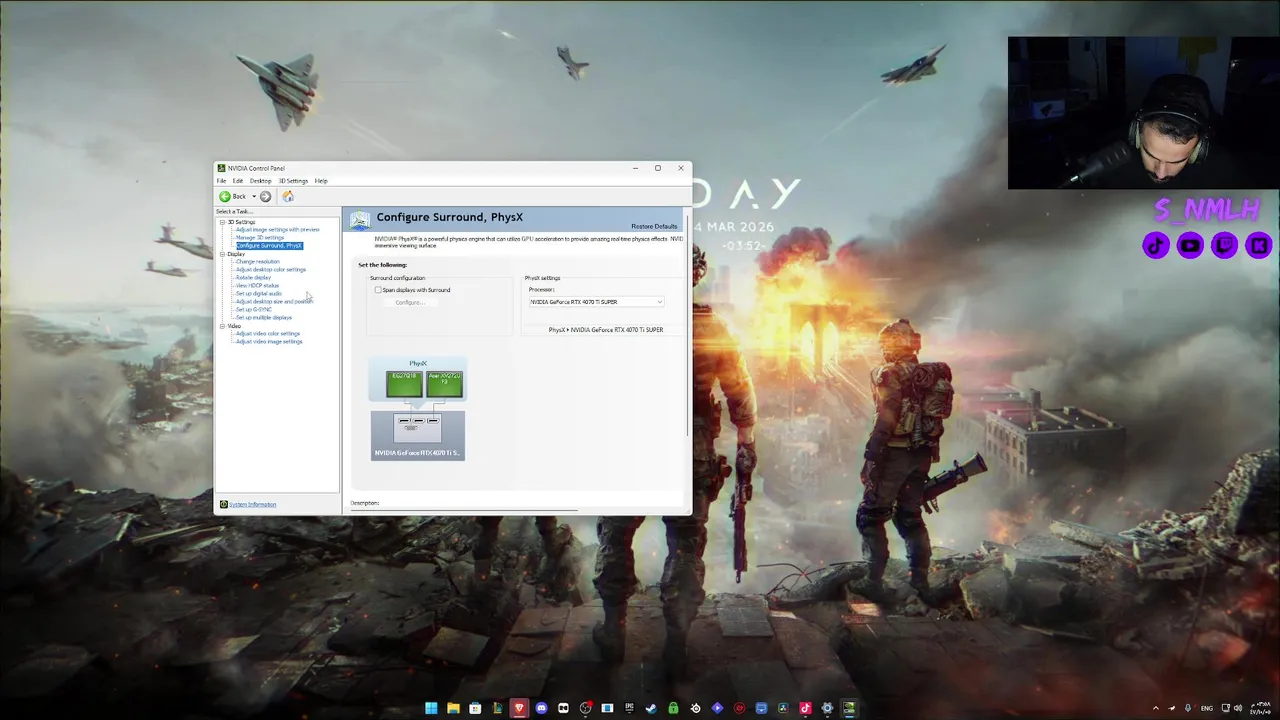Screen dimensions: 1280x720
Task: Click the Configure... button
Action: pos(410,302)
